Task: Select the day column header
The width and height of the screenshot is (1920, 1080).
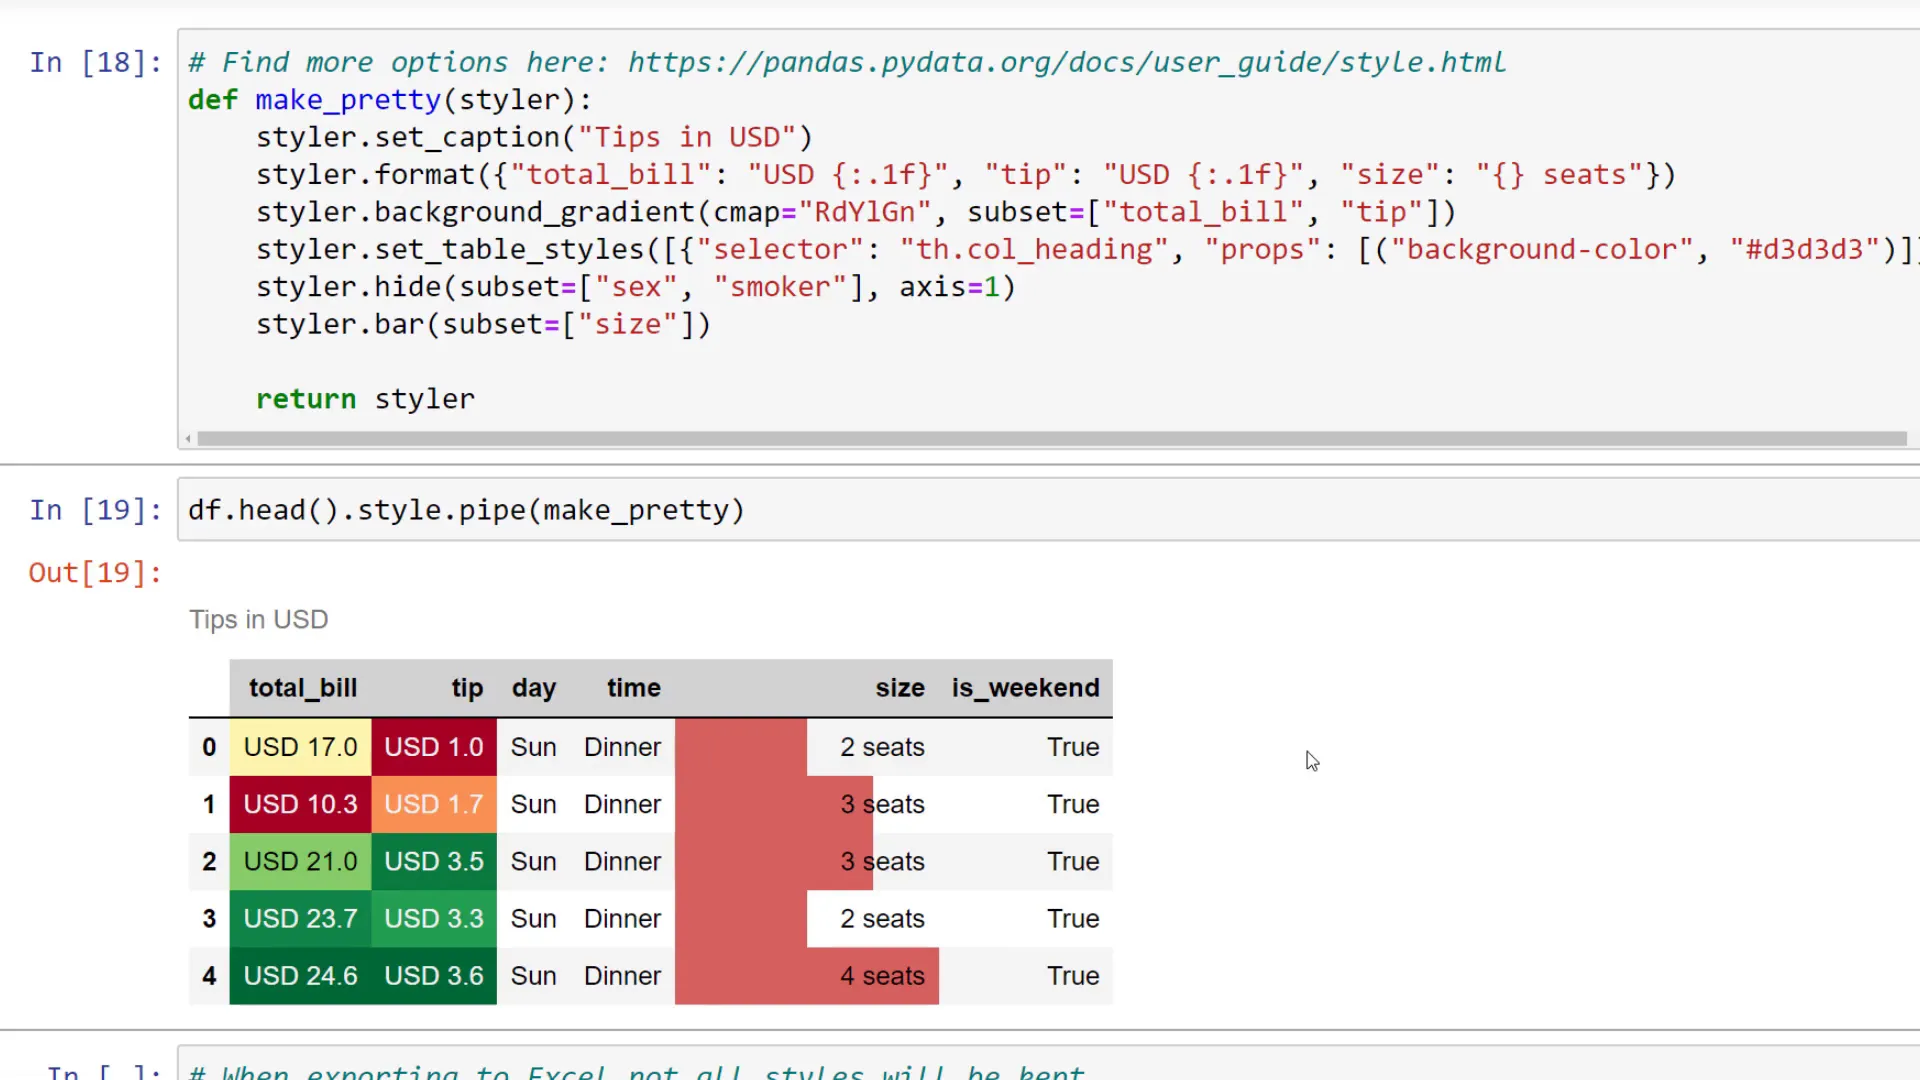Action: tap(534, 688)
